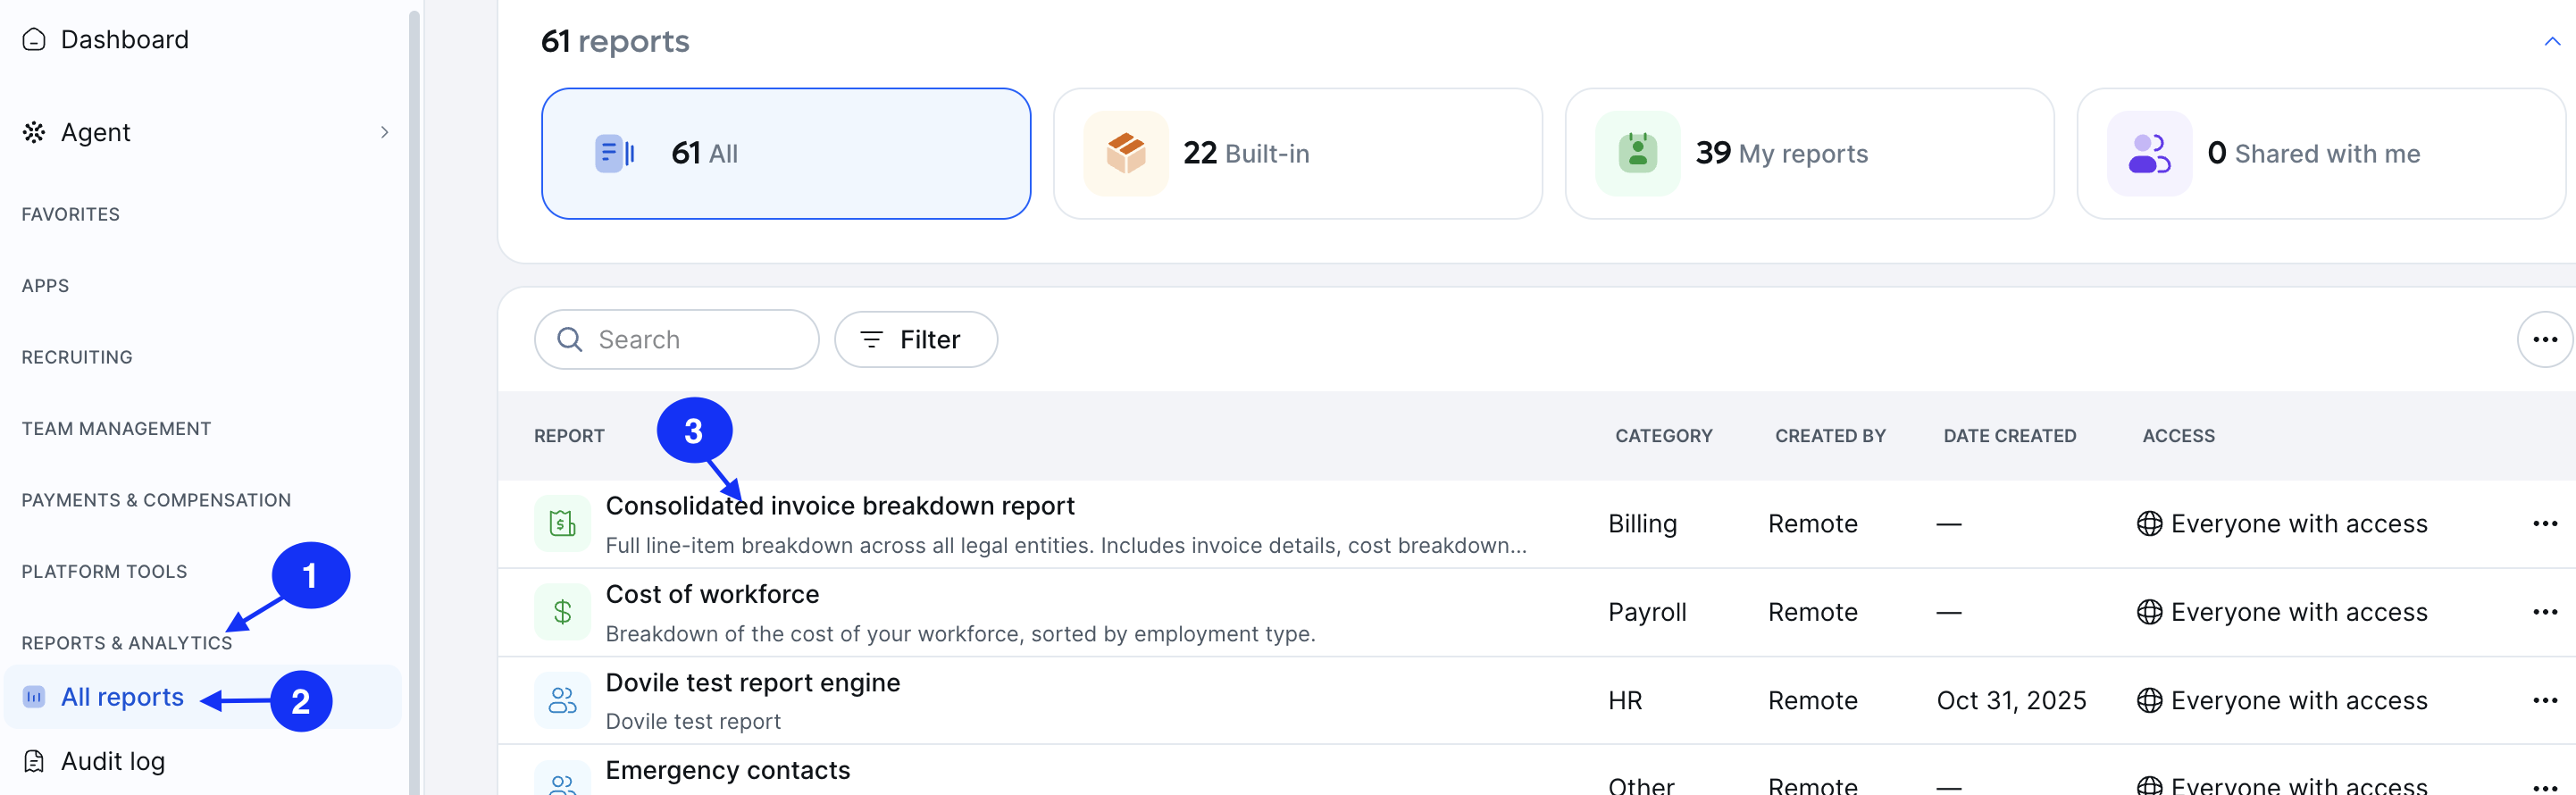Click the Consolidated invoice report icon

pos(563,523)
